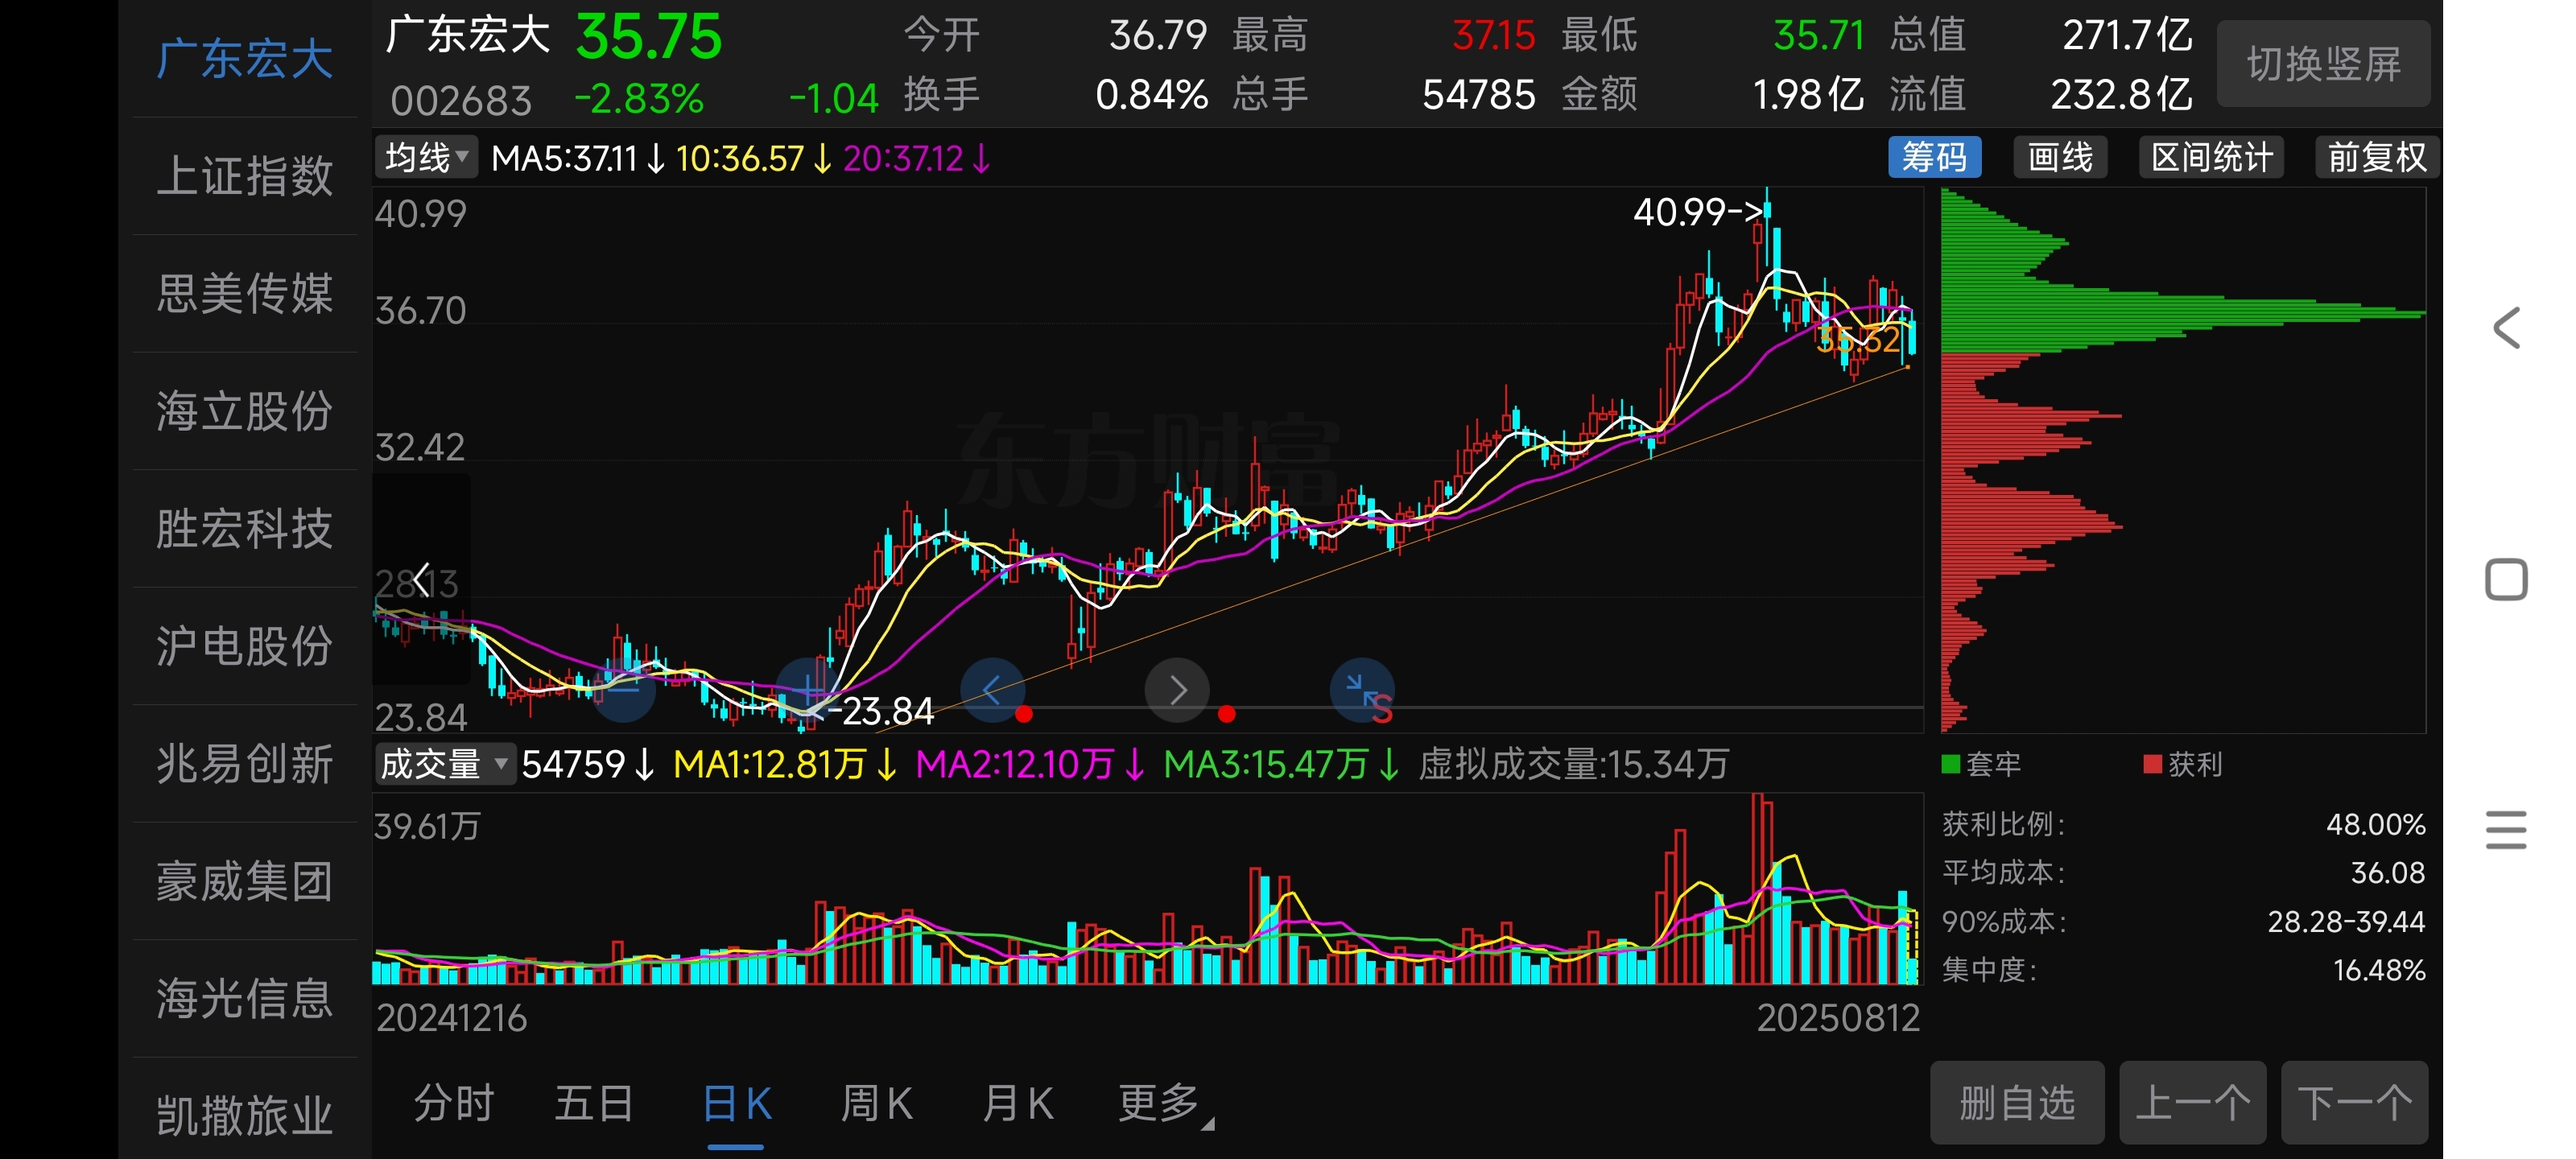2576x1159 pixels.
Task: Zoom in chart with plus circle
Action: pyautogui.click(x=808, y=690)
